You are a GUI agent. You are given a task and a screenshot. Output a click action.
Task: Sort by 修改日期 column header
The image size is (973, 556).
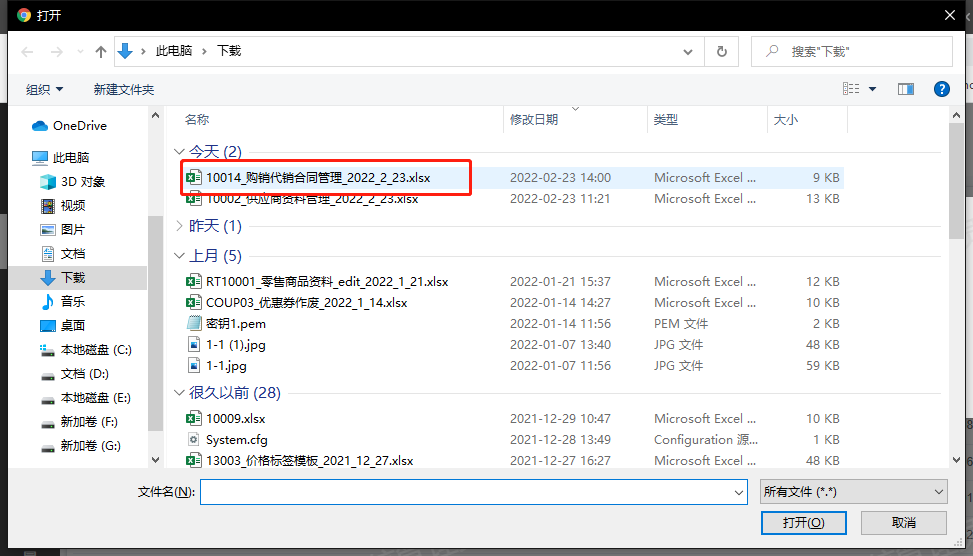534,120
